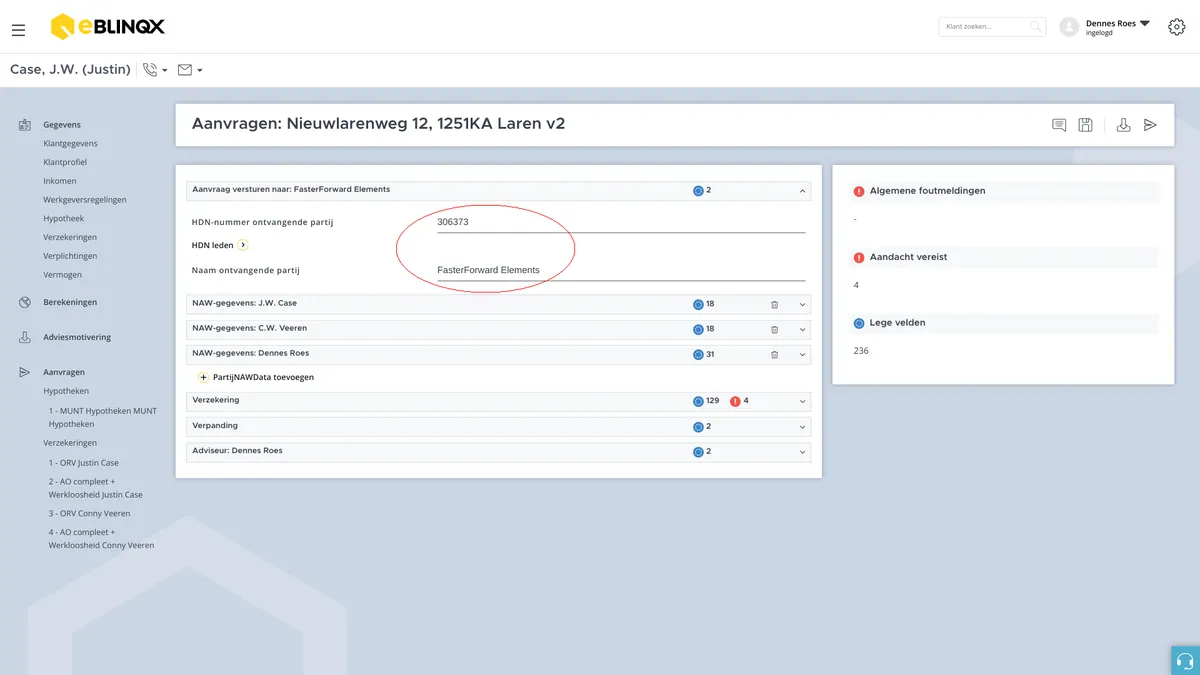Delete NAW-gegevens Dennes Roes with trash icon

(x=774, y=354)
